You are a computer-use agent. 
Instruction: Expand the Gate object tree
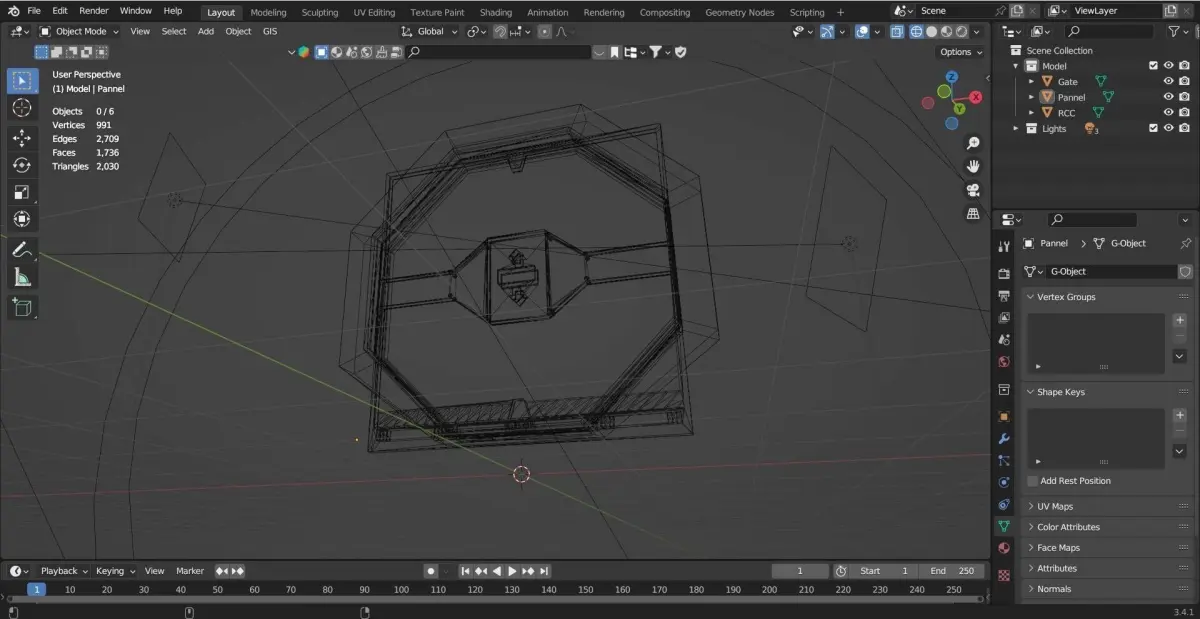pyautogui.click(x=1032, y=82)
